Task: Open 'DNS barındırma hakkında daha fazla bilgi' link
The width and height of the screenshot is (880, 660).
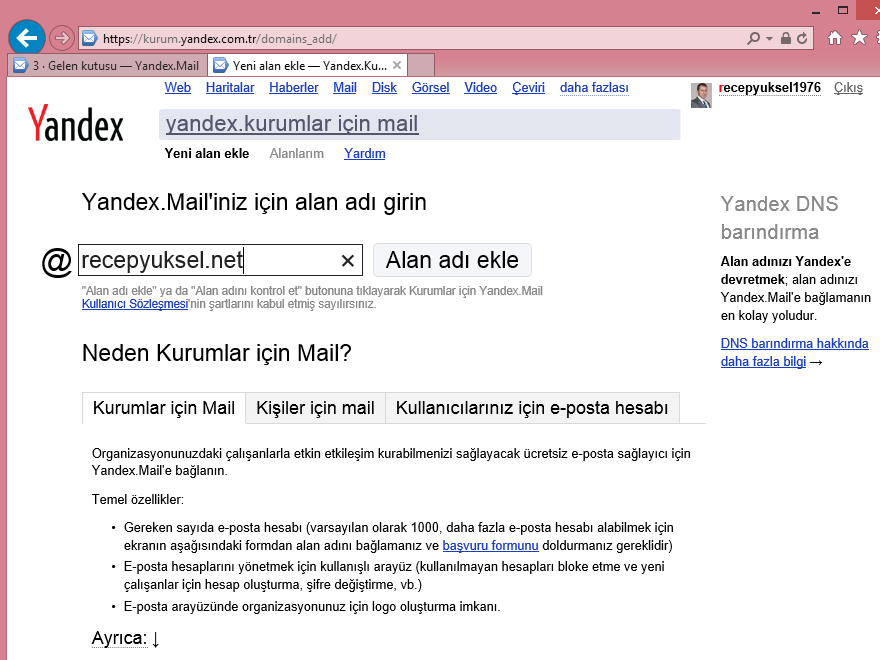Action: pos(795,352)
